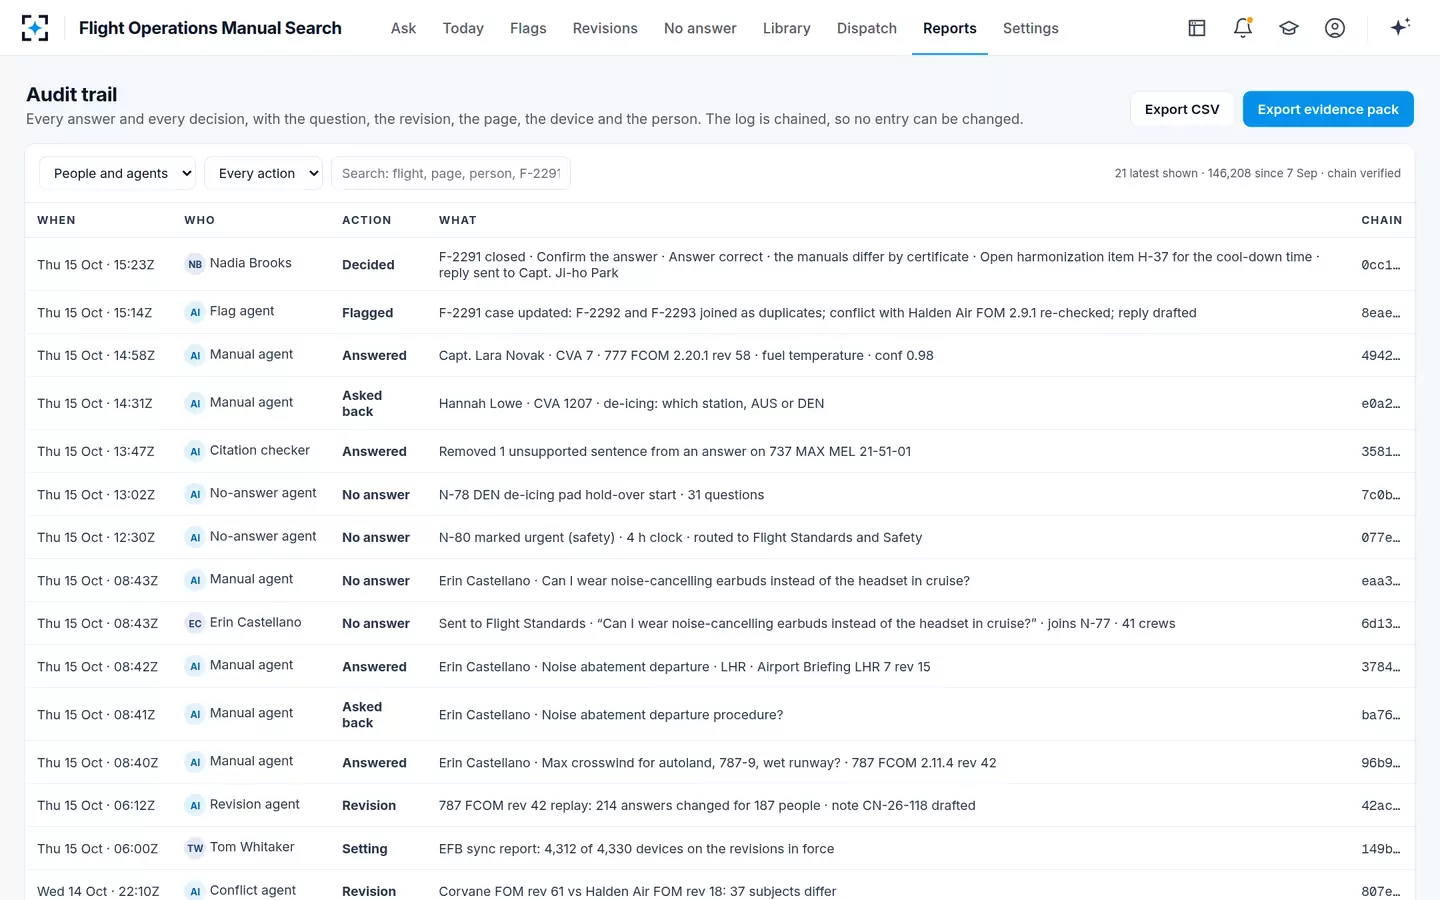Click chain hash 42ac…

[1381, 806]
